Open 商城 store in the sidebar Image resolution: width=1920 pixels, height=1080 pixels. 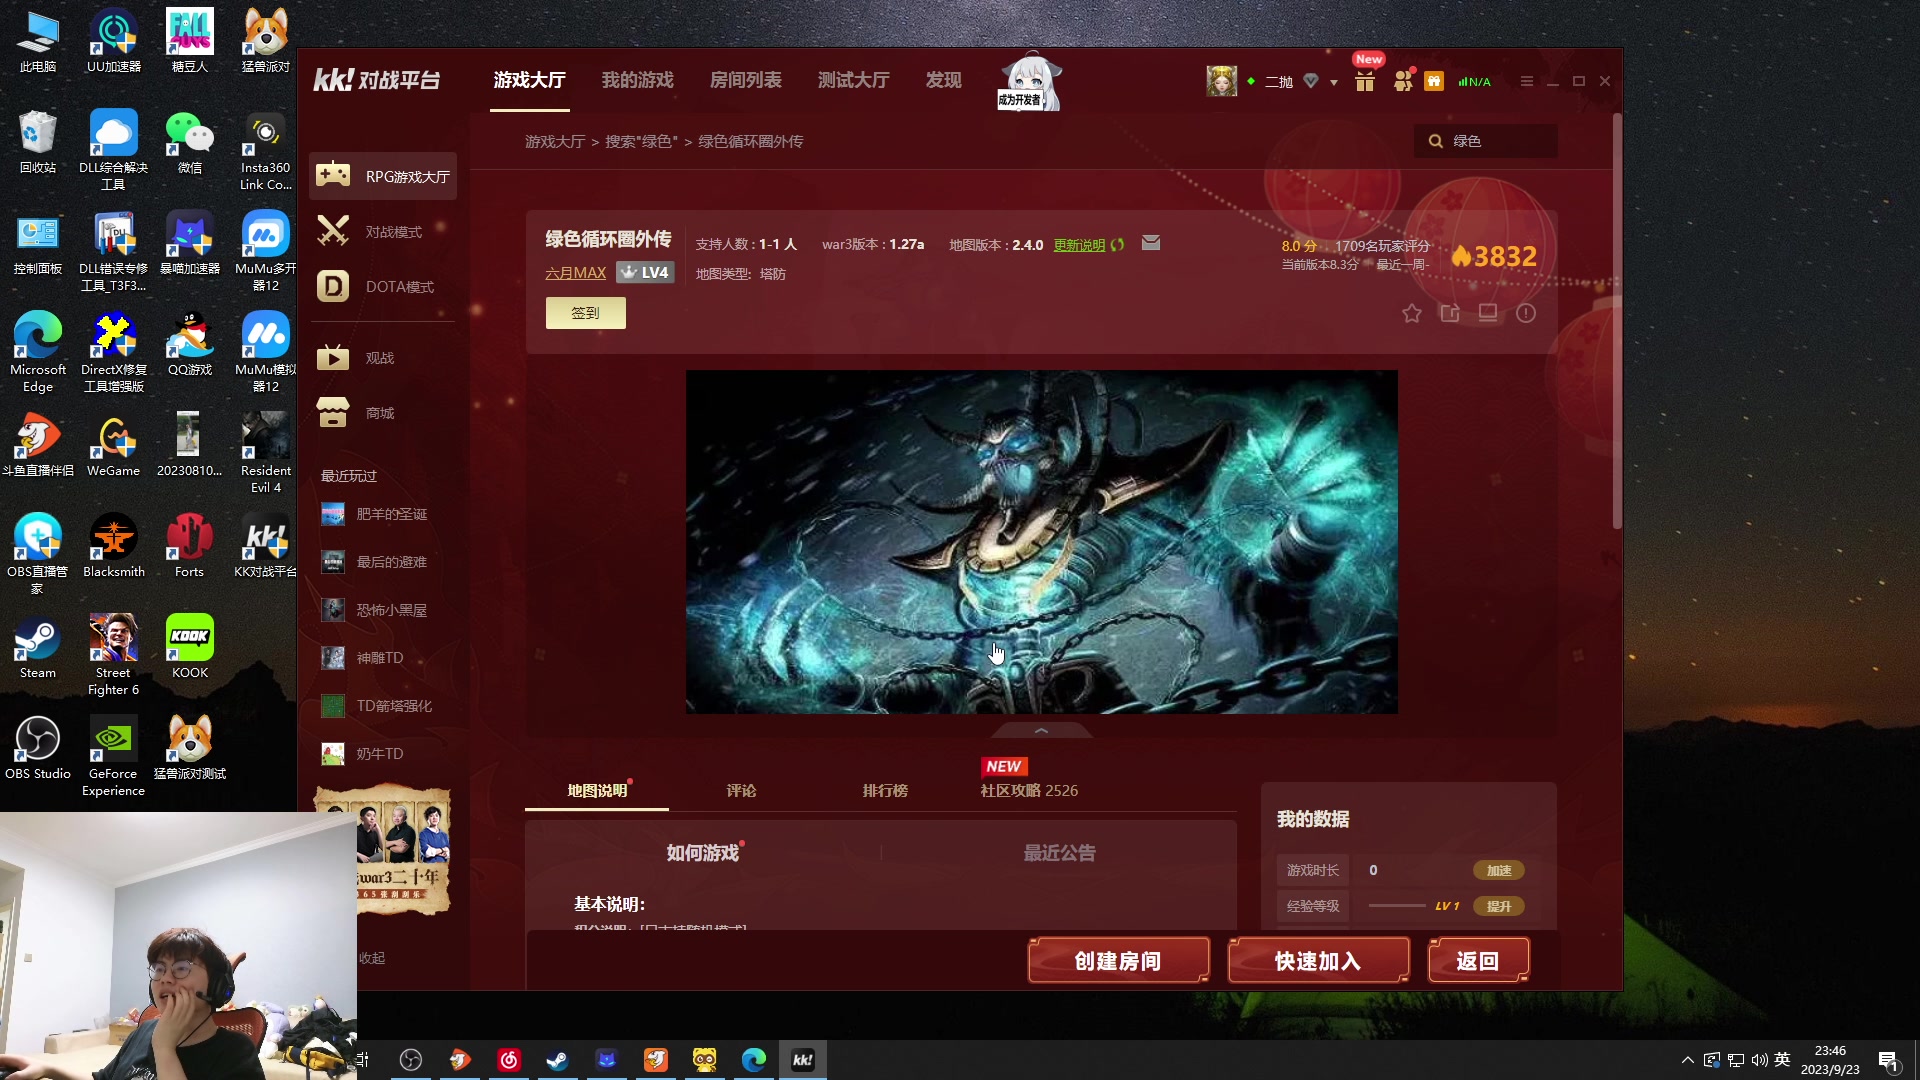coord(383,412)
